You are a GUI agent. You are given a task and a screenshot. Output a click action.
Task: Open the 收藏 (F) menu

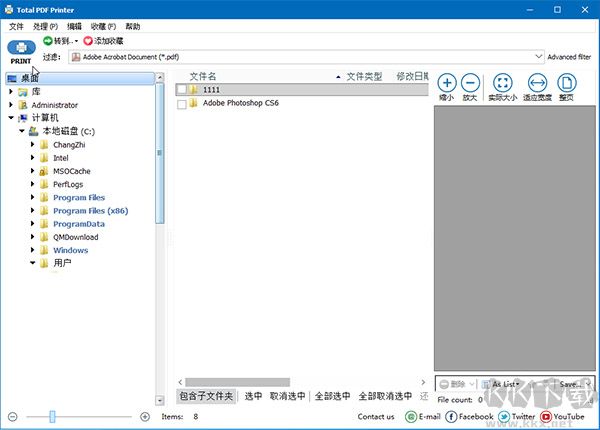103,26
